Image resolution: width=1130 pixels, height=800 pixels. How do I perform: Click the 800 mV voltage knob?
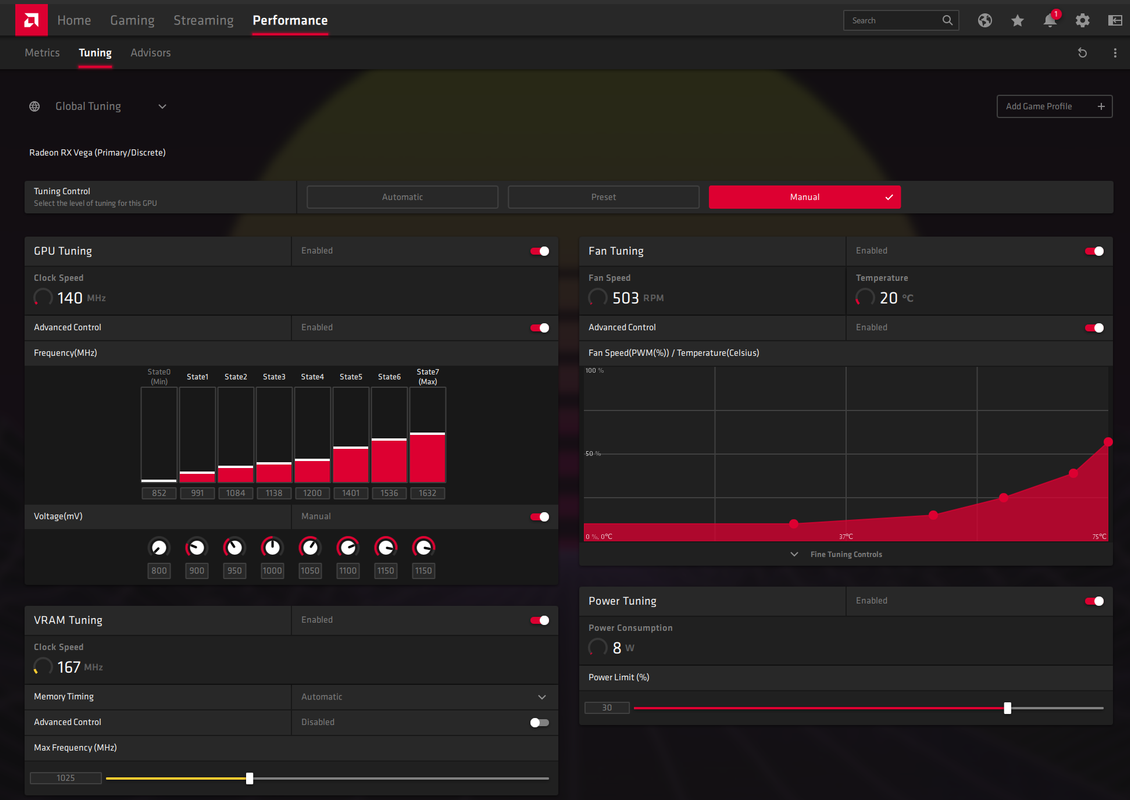[x=159, y=548]
